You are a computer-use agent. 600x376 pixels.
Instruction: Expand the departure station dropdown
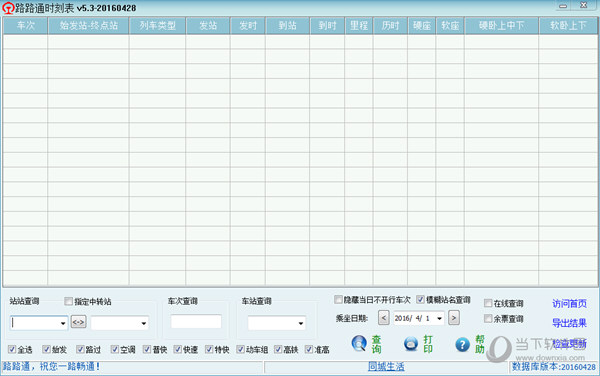[x=63, y=324]
